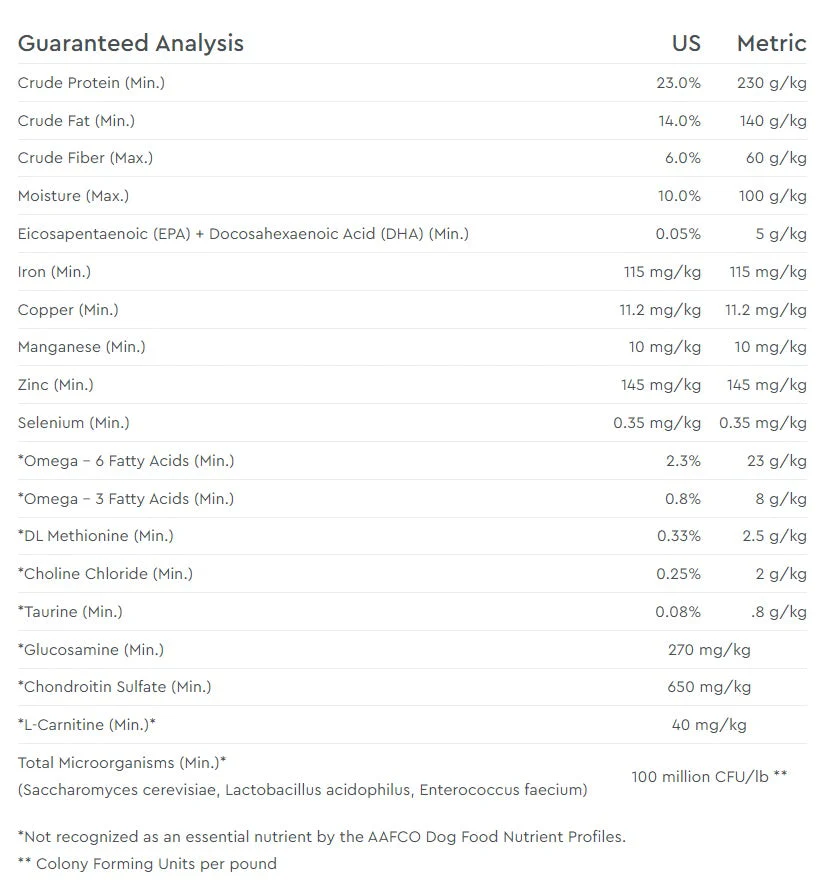
Task: Click the Selenium (Min.) row label
Action: (74, 423)
